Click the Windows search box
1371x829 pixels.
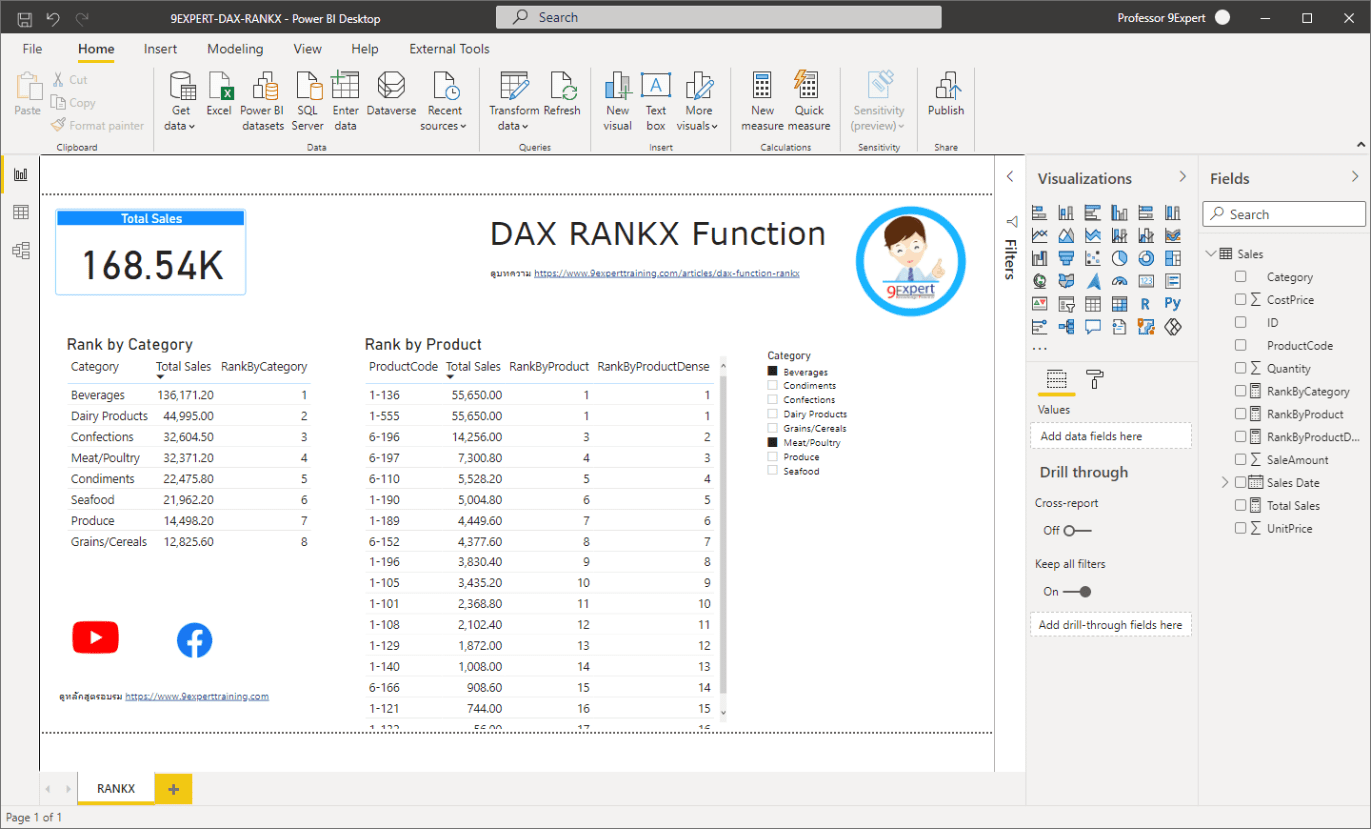pyautogui.click(x=716, y=17)
